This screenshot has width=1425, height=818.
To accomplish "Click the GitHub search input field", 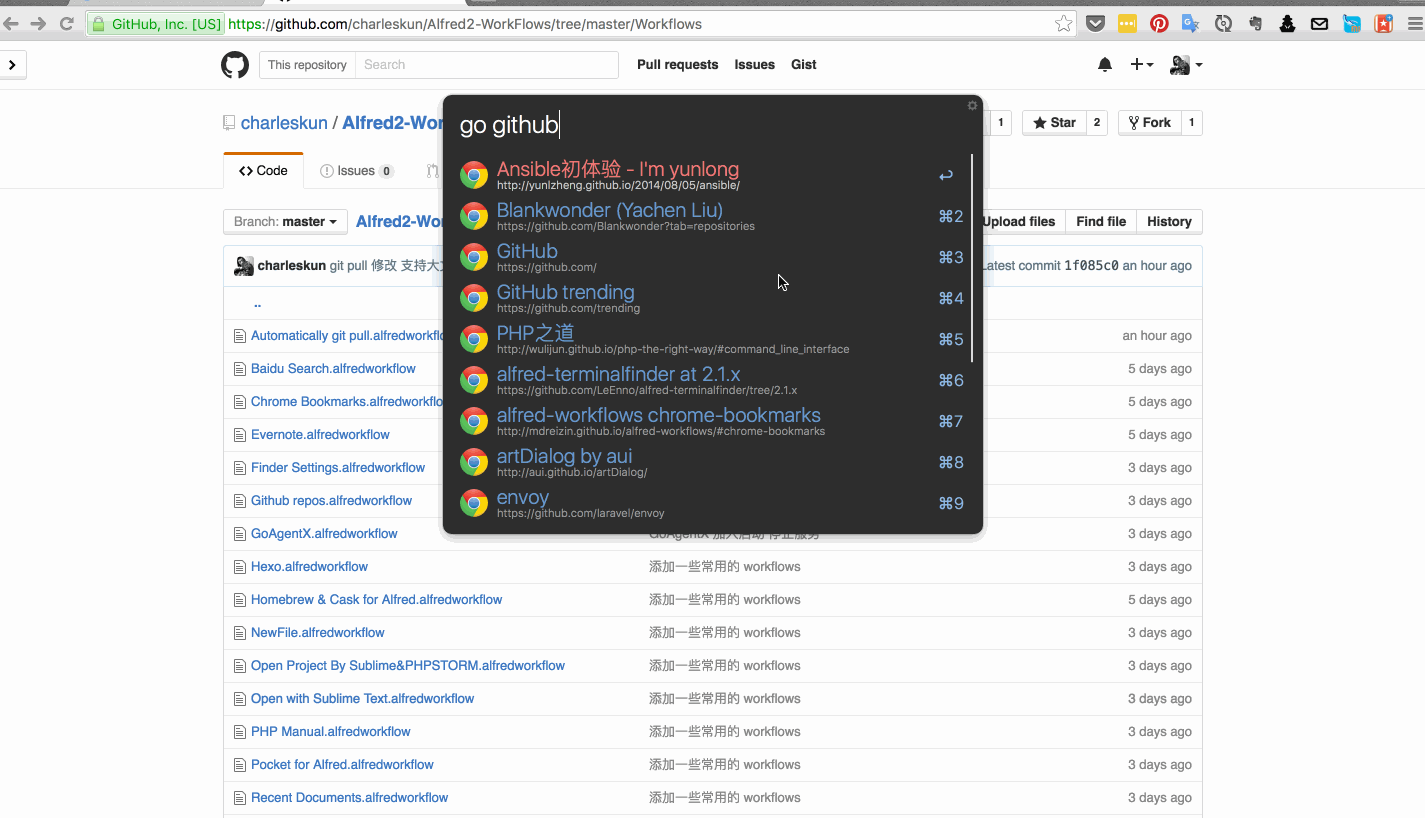I will point(486,65).
